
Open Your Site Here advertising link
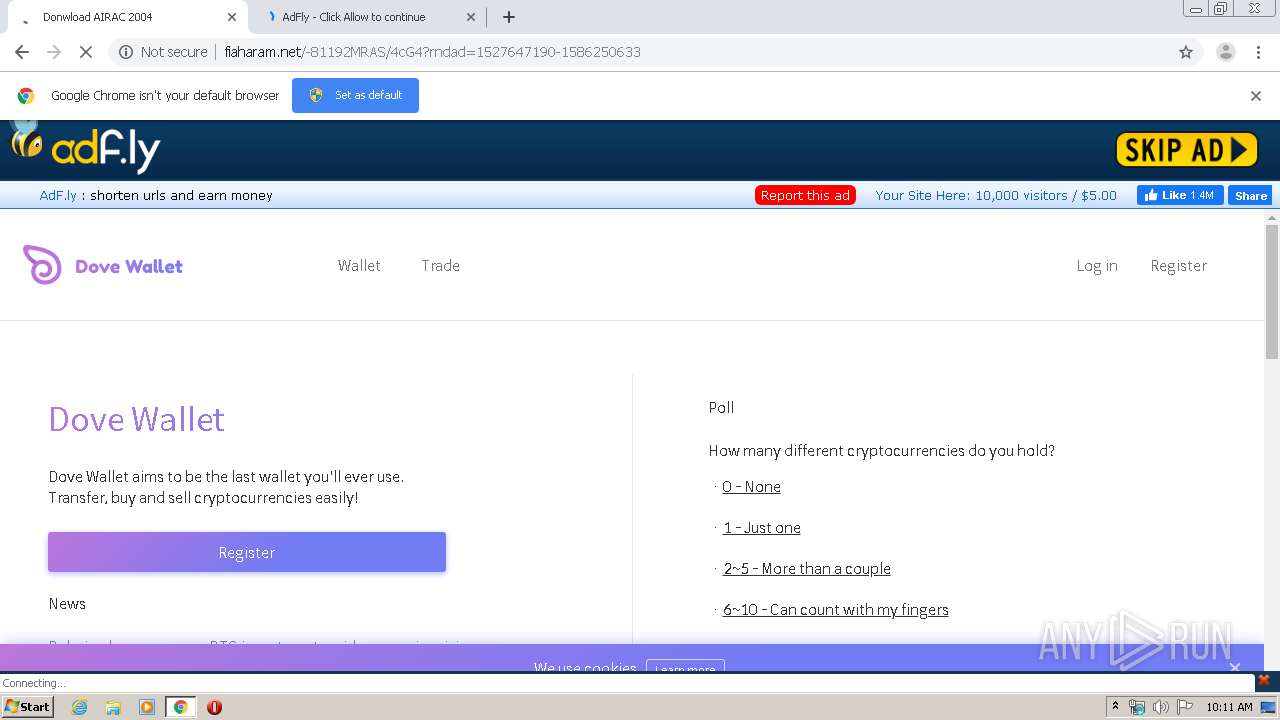(996, 195)
